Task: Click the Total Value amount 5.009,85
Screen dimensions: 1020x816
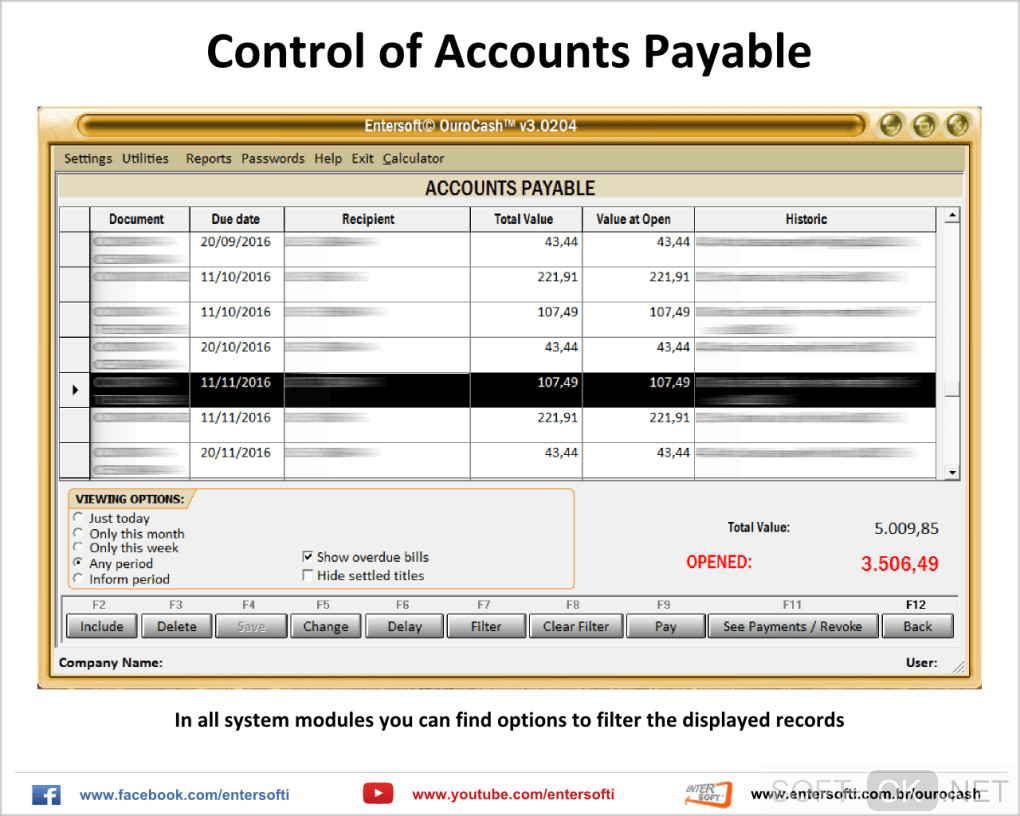Action: pyautogui.click(x=906, y=528)
